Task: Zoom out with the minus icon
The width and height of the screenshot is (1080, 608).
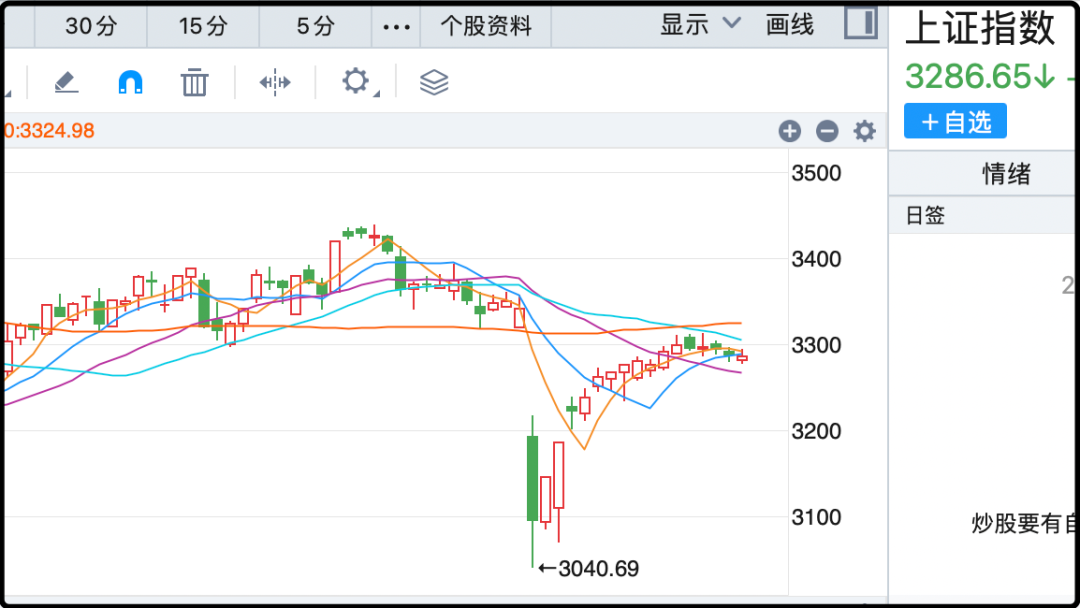Action: click(827, 131)
